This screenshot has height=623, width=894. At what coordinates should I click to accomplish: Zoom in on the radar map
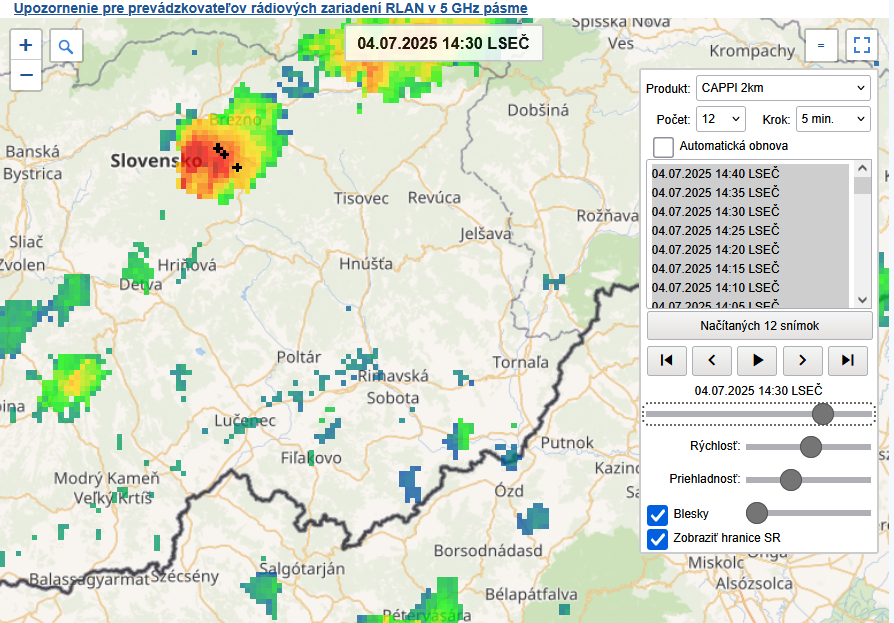point(26,45)
